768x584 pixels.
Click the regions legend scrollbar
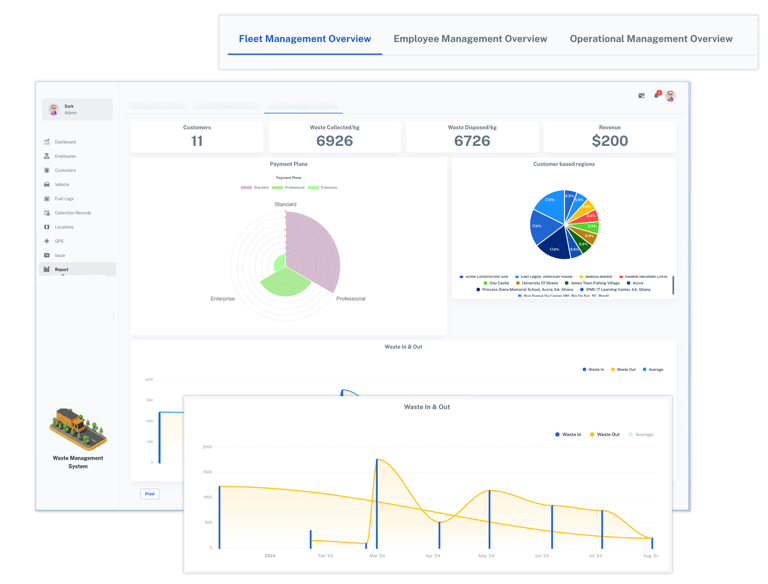673,285
